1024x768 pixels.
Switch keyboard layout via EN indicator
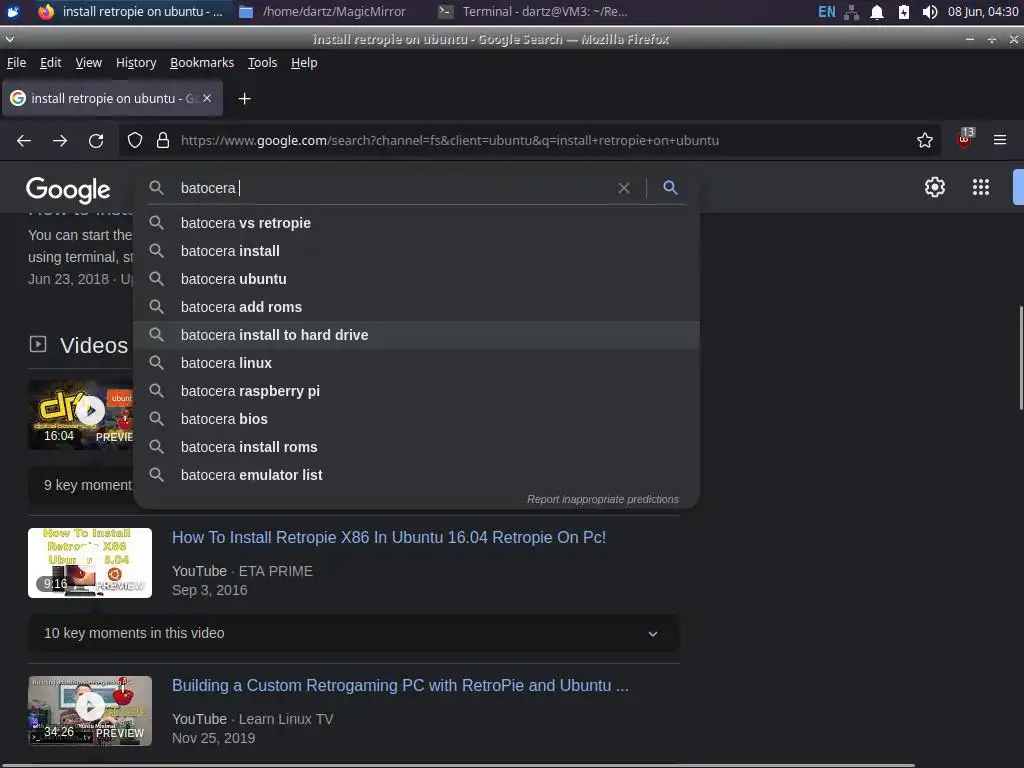point(827,12)
